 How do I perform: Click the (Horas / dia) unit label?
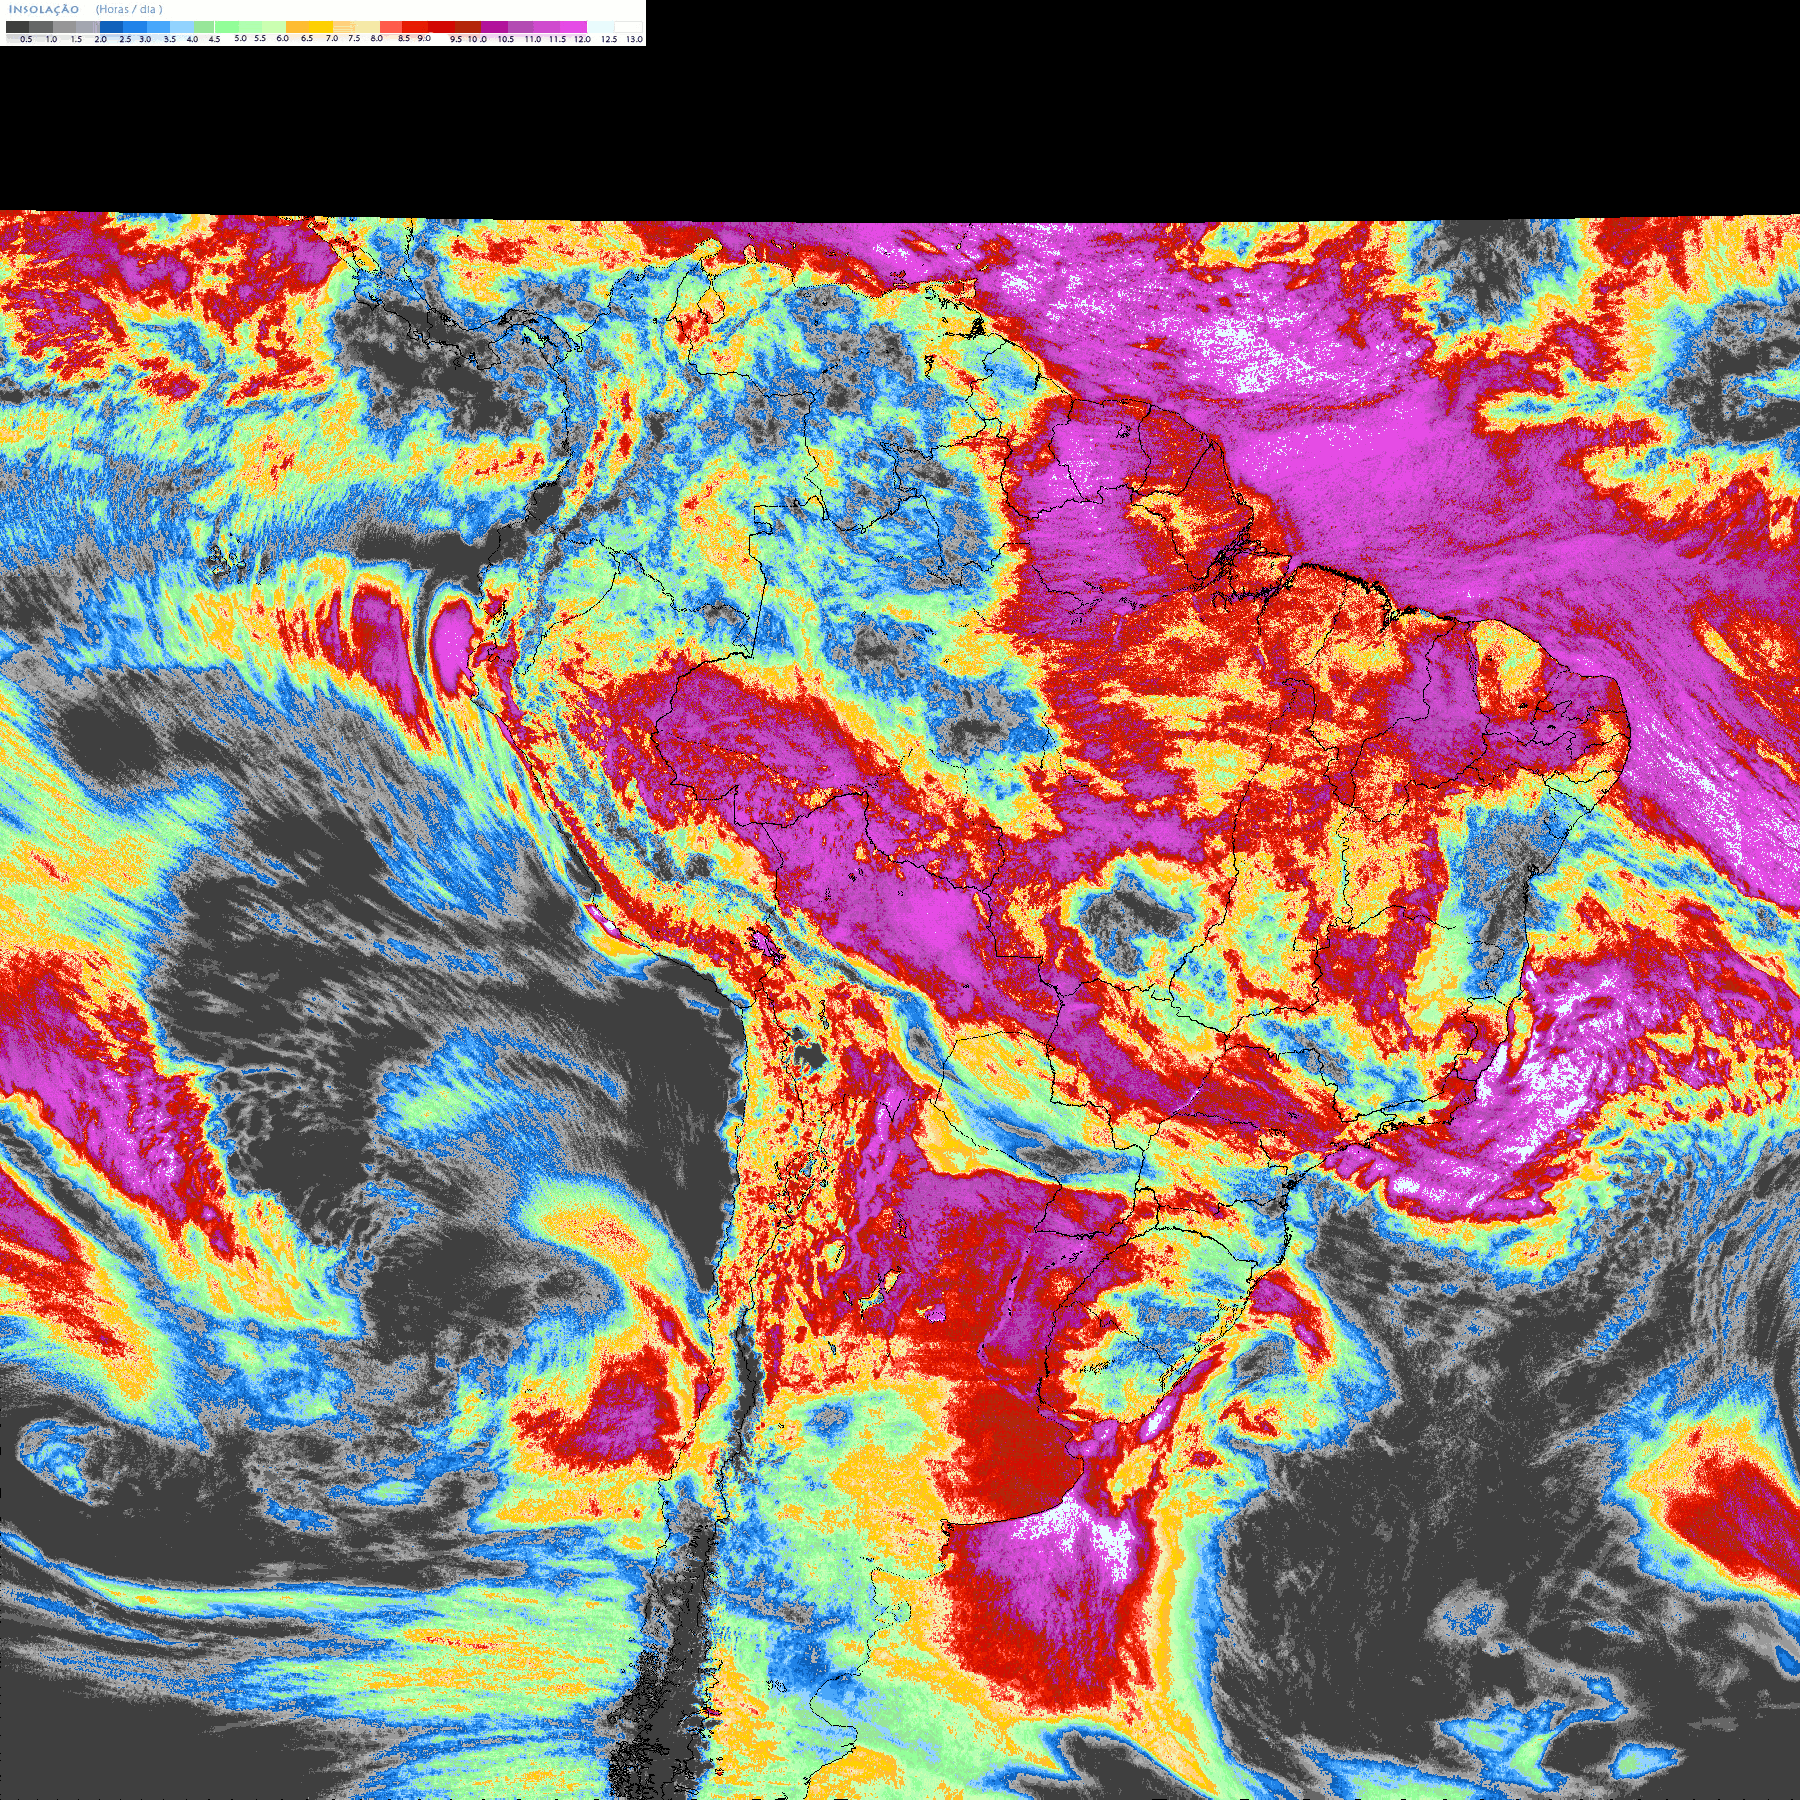click(129, 9)
